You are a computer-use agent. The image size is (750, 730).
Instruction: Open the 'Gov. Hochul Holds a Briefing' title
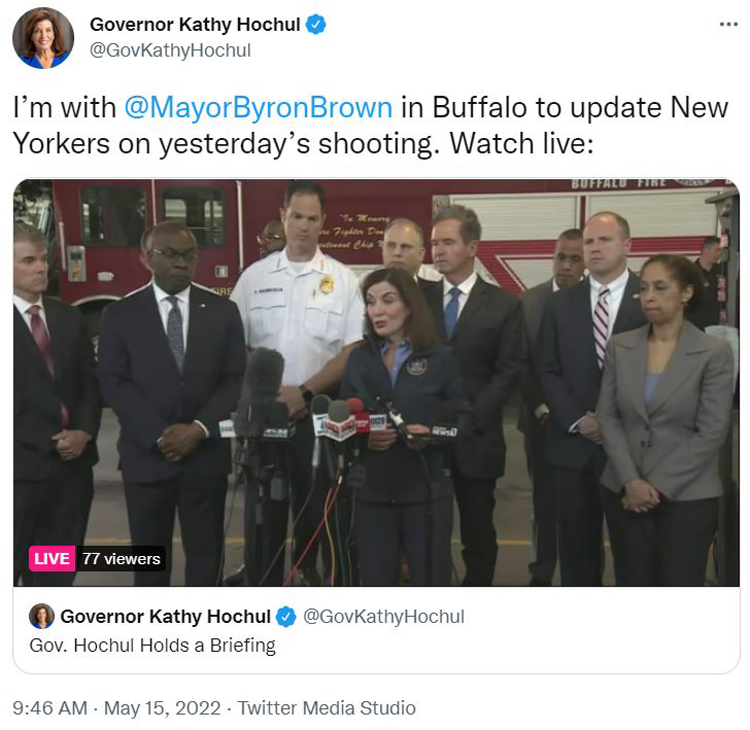[x=152, y=646]
